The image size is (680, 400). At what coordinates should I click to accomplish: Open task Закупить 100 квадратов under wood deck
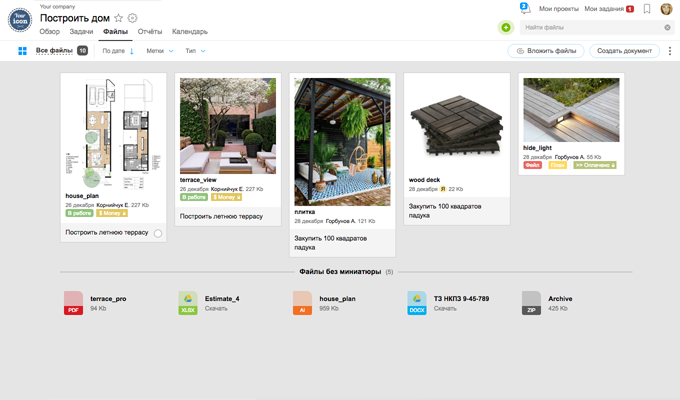point(445,211)
